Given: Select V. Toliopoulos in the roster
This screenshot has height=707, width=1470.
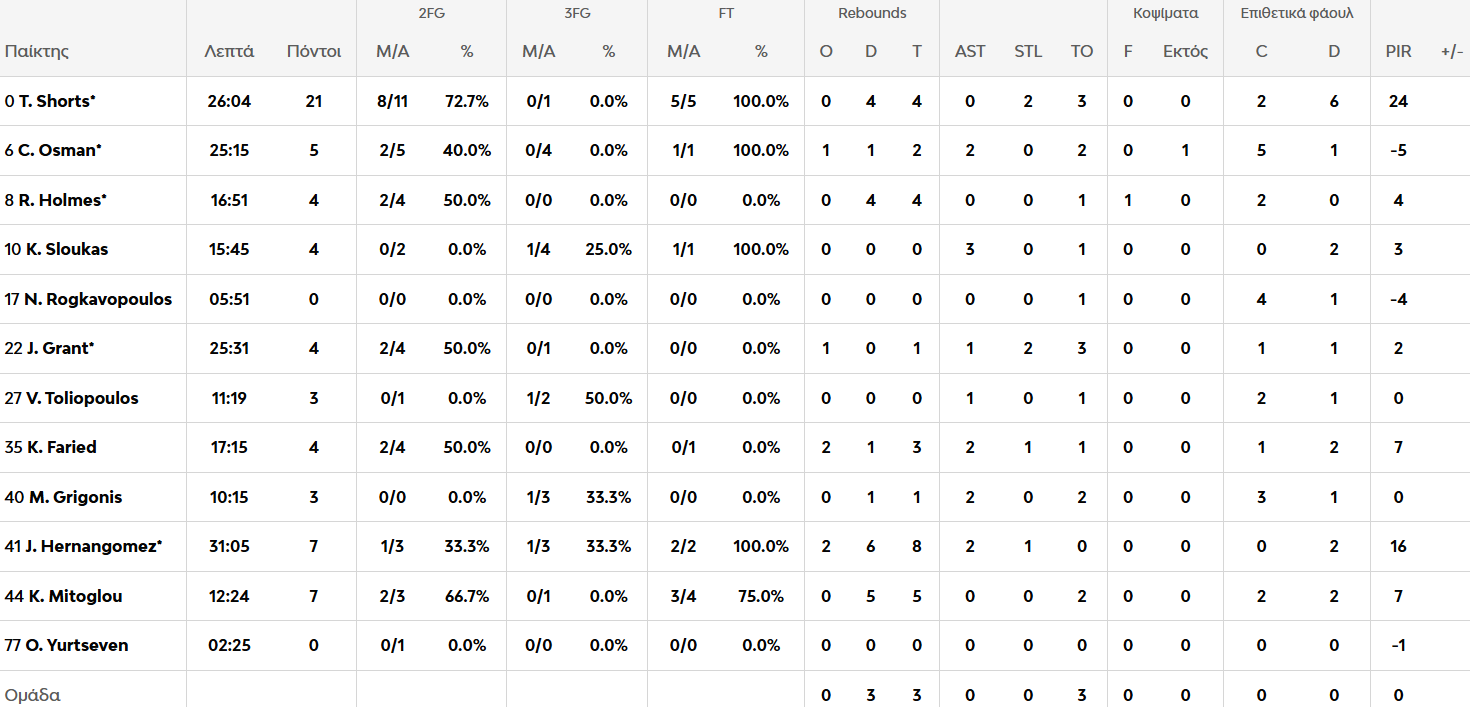Looking at the screenshot, I should (x=82, y=398).
